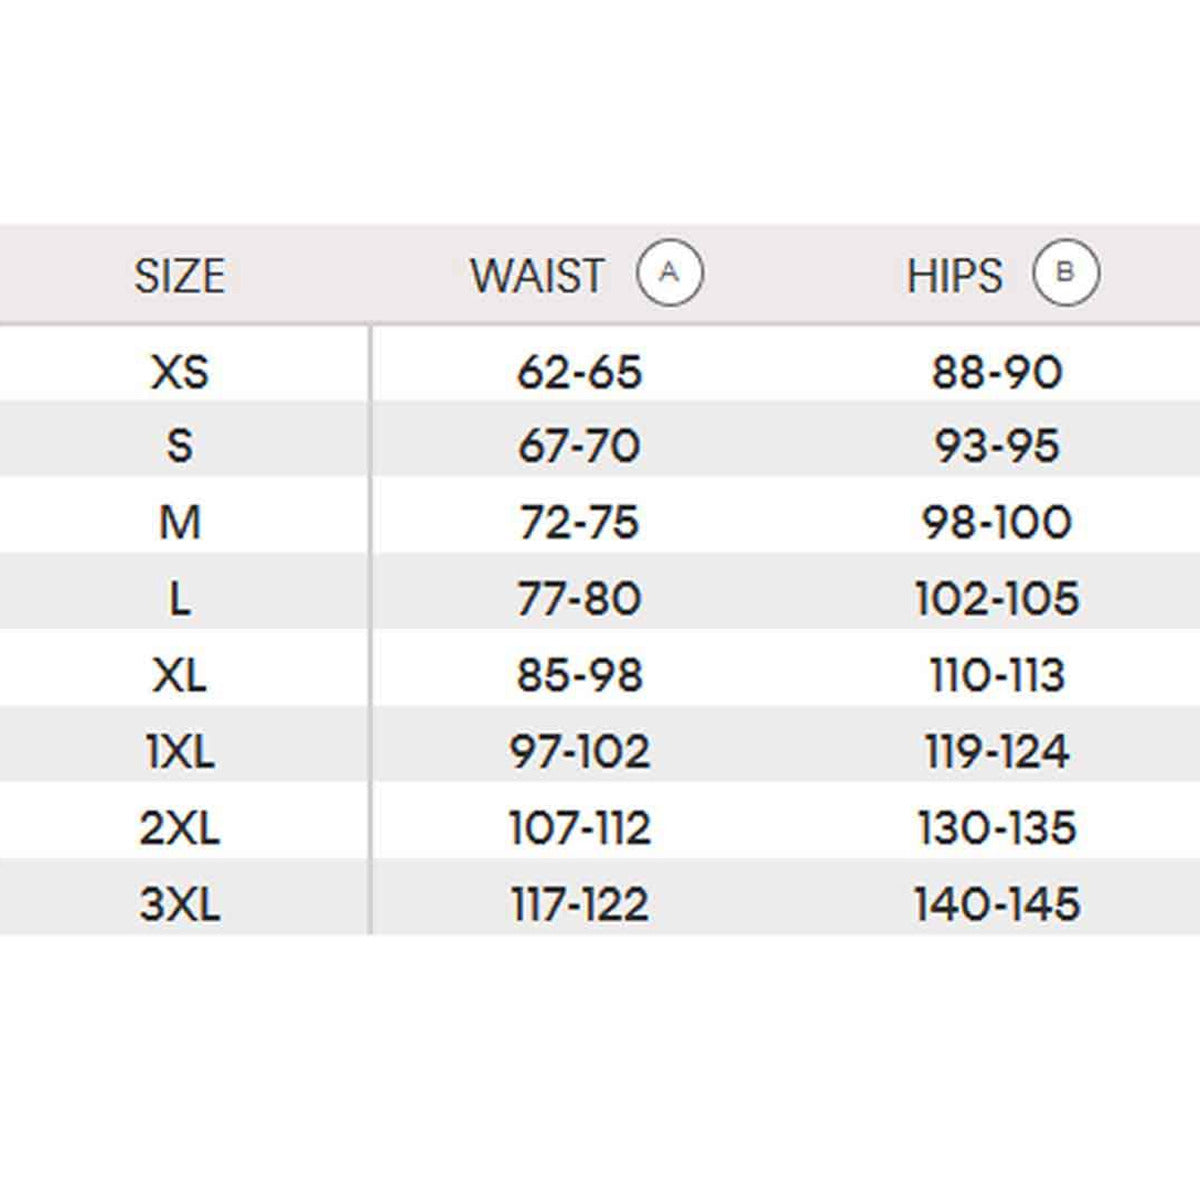
Task: Select the XS size row label
Action: click(x=180, y=372)
